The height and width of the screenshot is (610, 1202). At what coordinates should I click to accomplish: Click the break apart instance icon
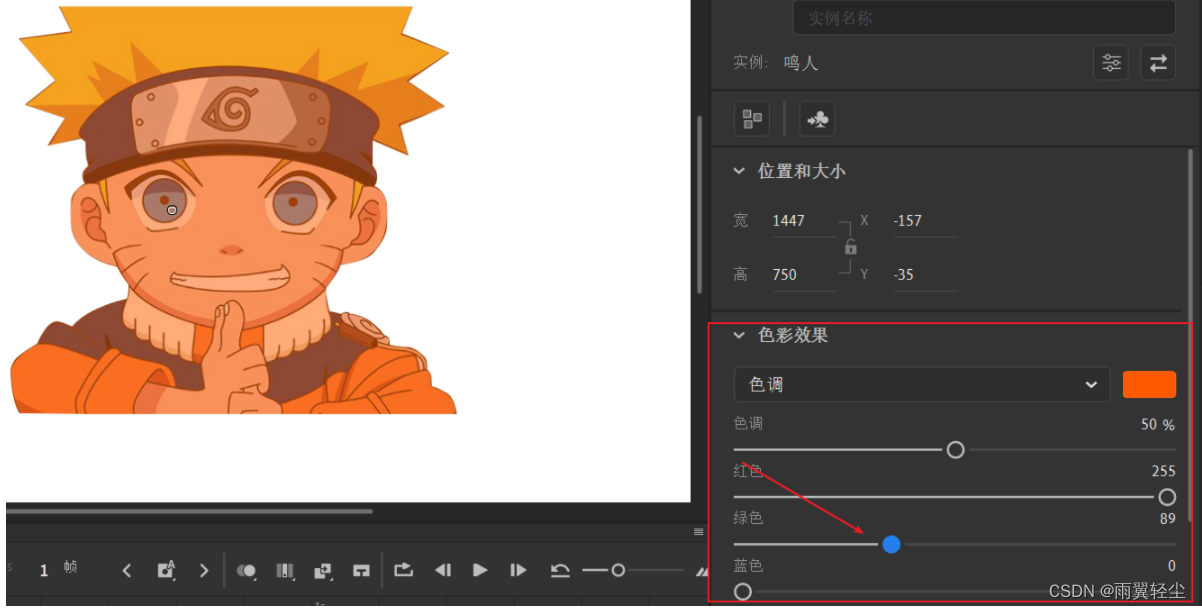[x=752, y=119]
